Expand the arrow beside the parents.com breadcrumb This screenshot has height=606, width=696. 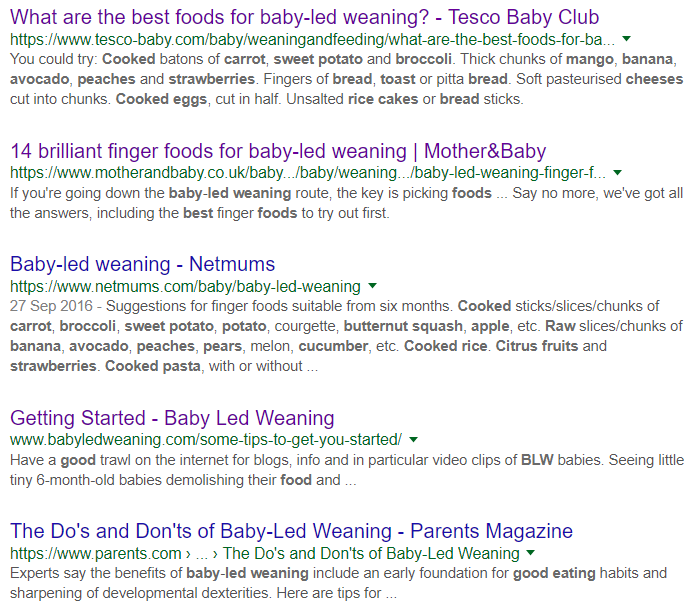coord(531,554)
